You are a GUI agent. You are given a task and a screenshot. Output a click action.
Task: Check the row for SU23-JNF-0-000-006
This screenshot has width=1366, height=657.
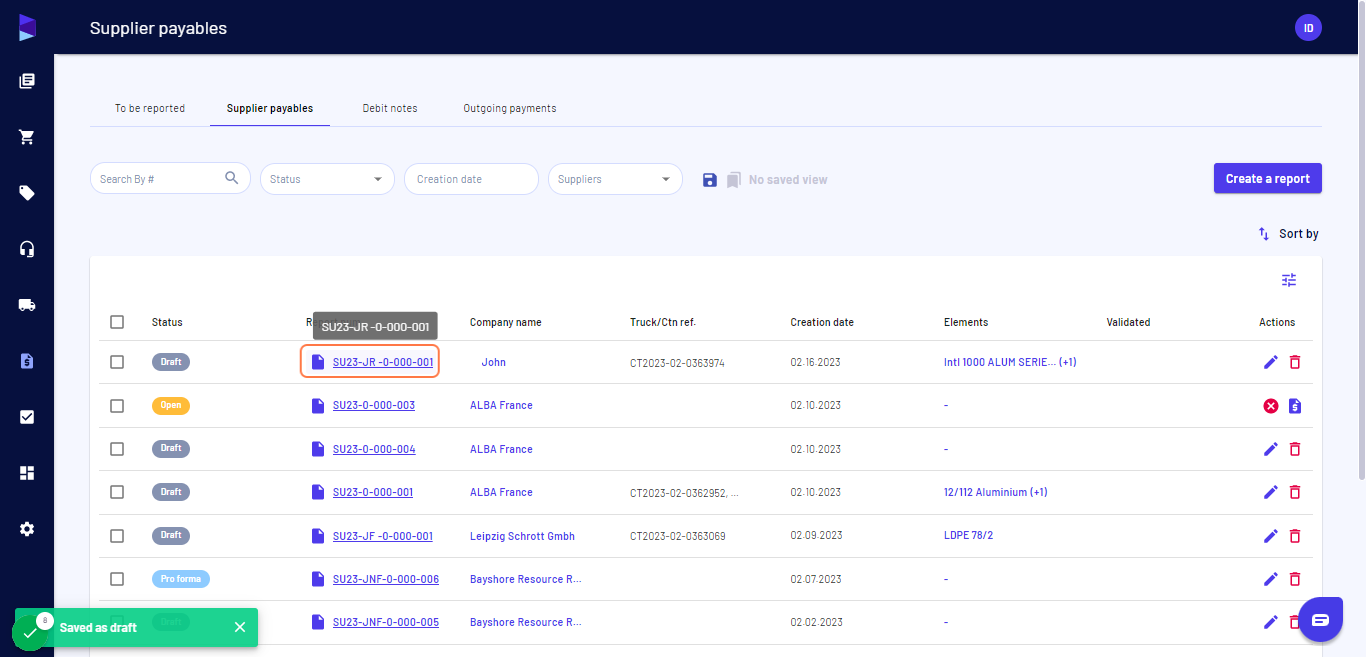click(117, 579)
